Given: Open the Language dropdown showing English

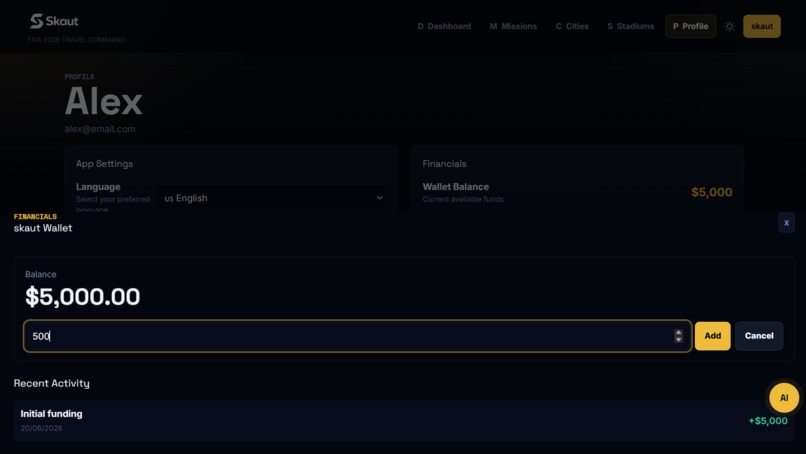Looking at the screenshot, I should coord(272,198).
